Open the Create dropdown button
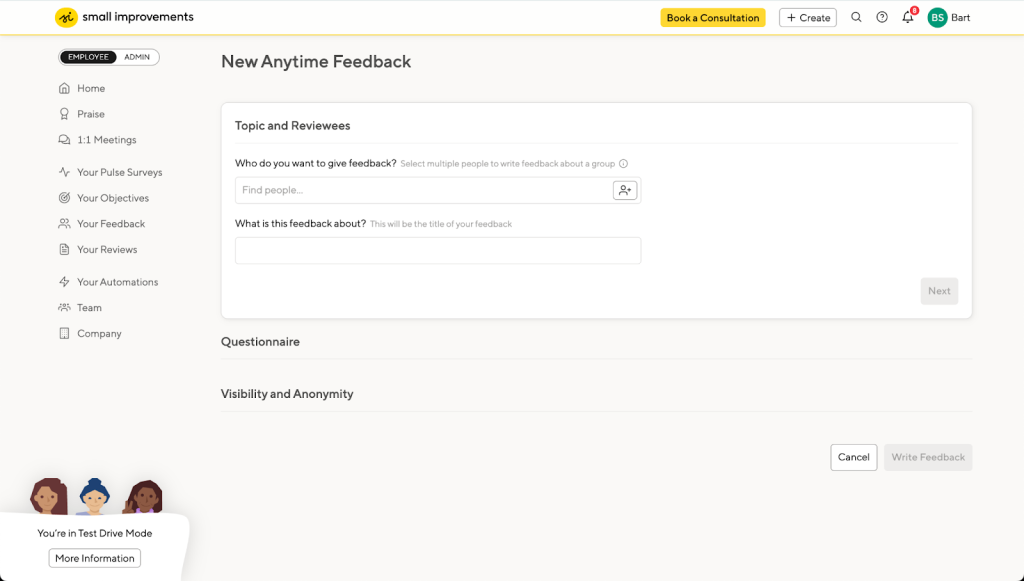The height and width of the screenshot is (581, 1024). click(x=808, y=17)
